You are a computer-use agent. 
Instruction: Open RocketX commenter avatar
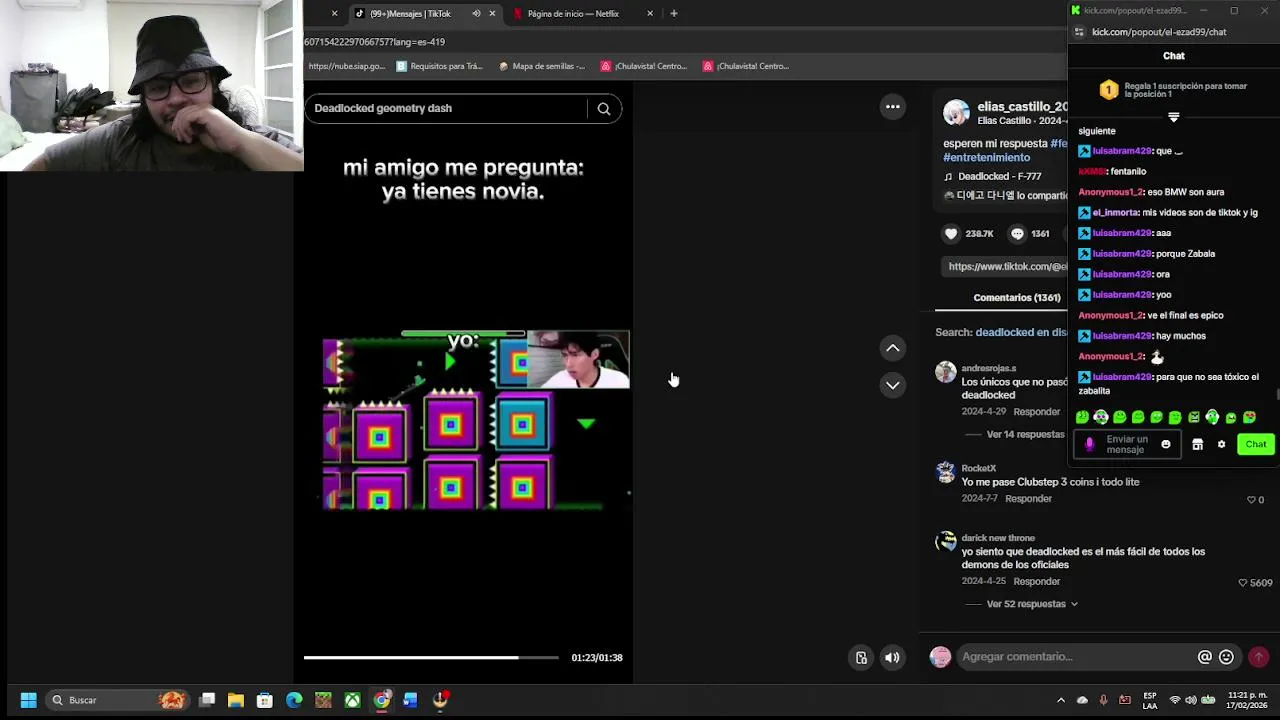point(945,472)
